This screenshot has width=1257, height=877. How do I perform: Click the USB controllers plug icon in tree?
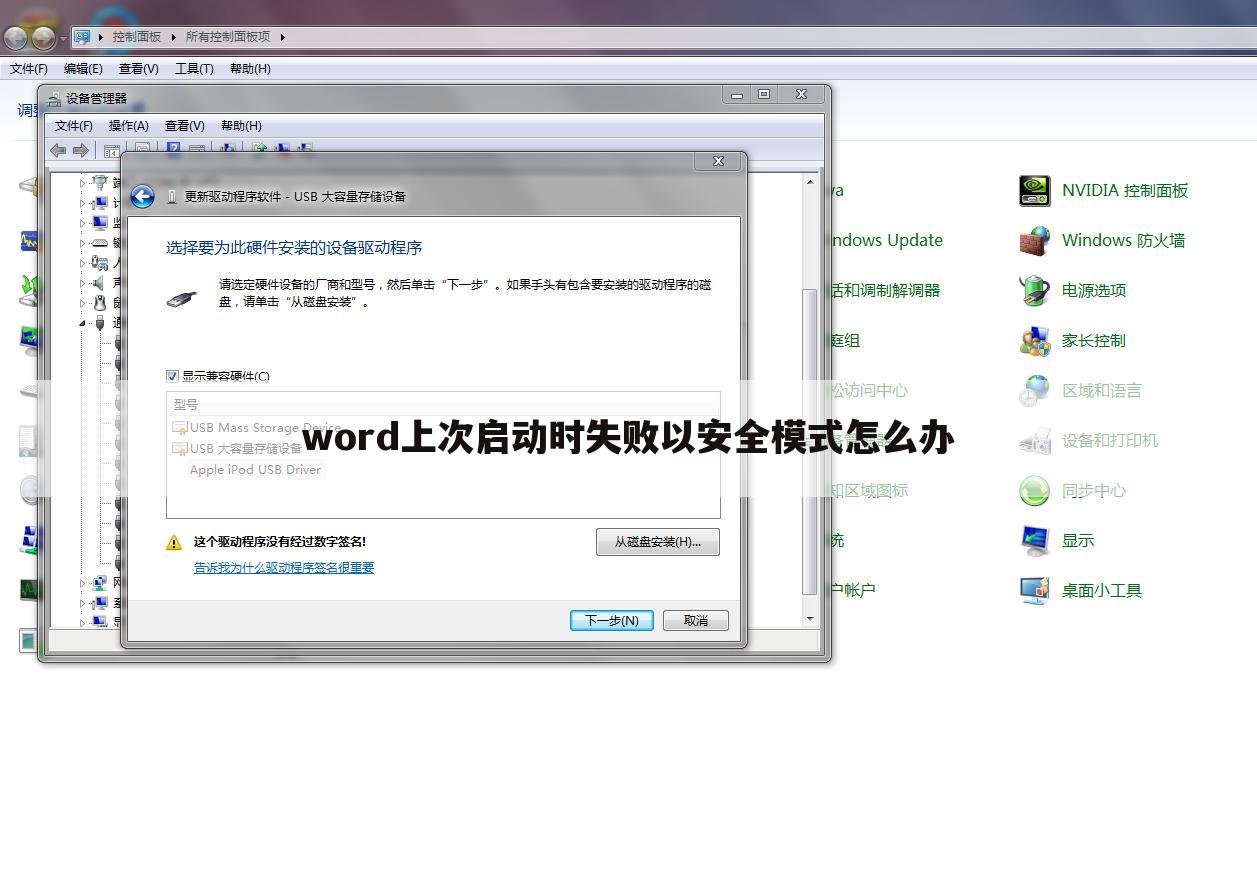99,322
